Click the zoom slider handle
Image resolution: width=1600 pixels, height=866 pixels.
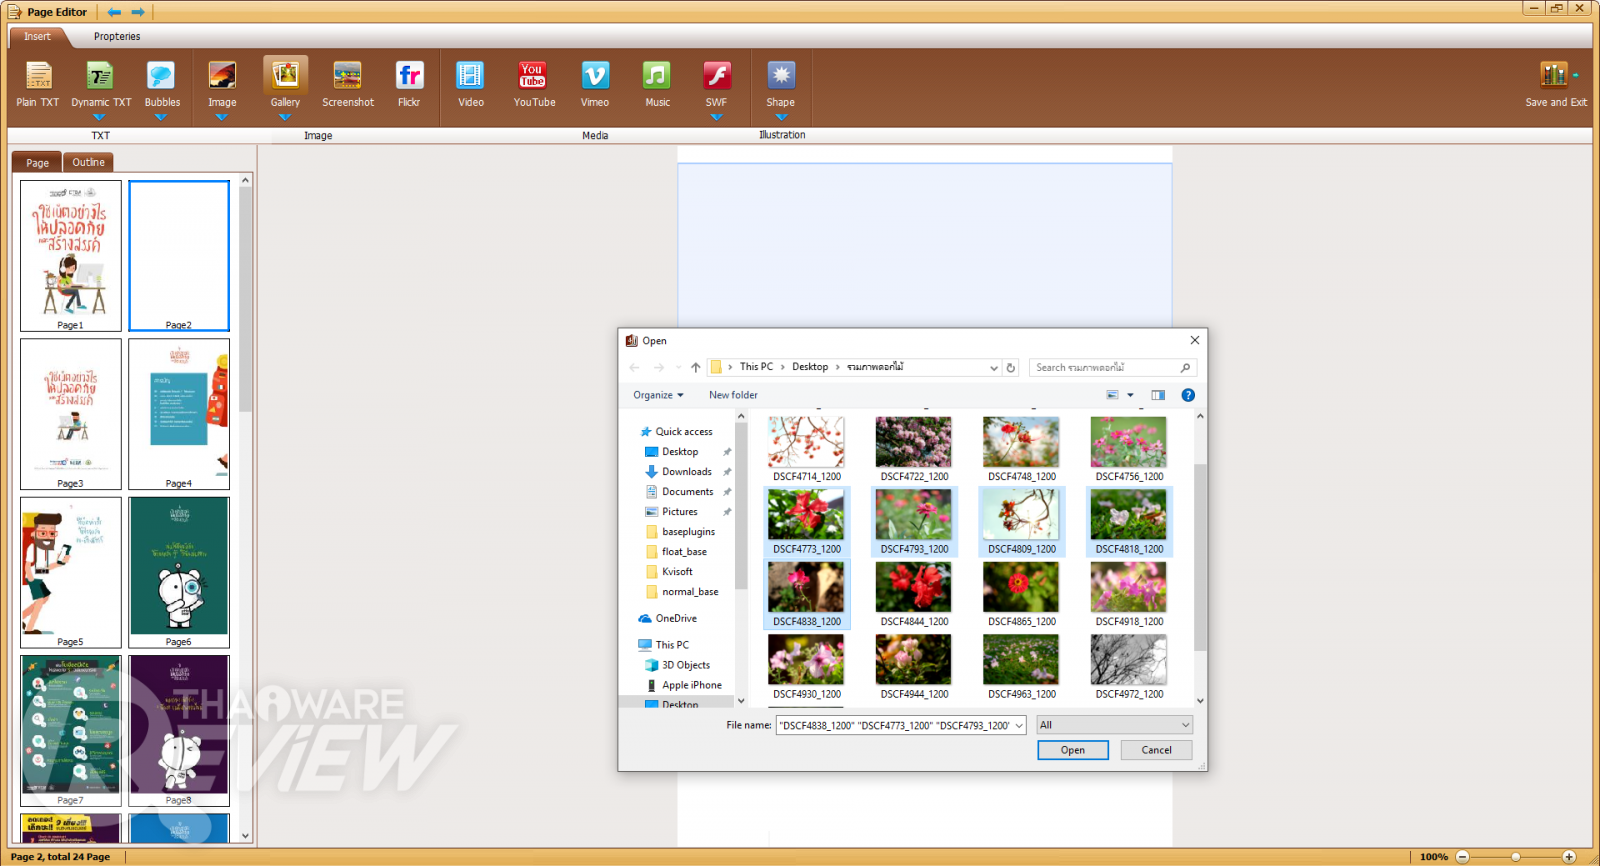click(x=1516, y=857)
